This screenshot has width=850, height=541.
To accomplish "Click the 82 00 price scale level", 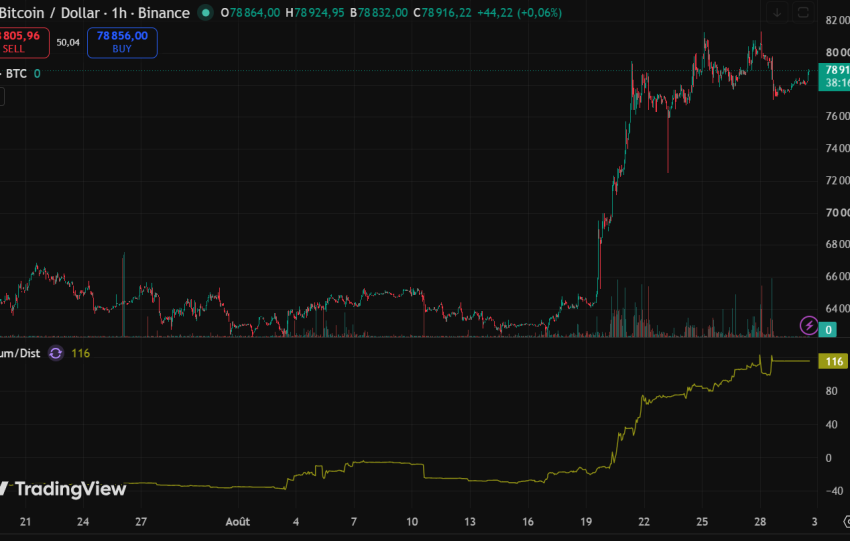I will pos(838,20).
